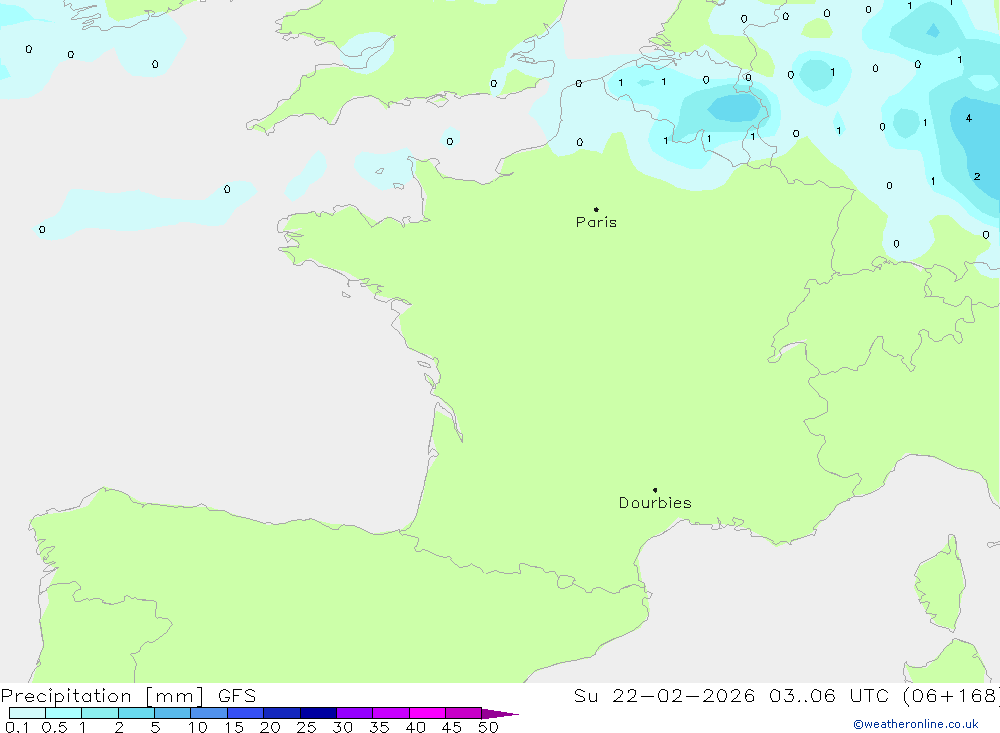1000x733 pixels.
Task: Select the 15–20 mm legend color swatch
Action: 246,713
